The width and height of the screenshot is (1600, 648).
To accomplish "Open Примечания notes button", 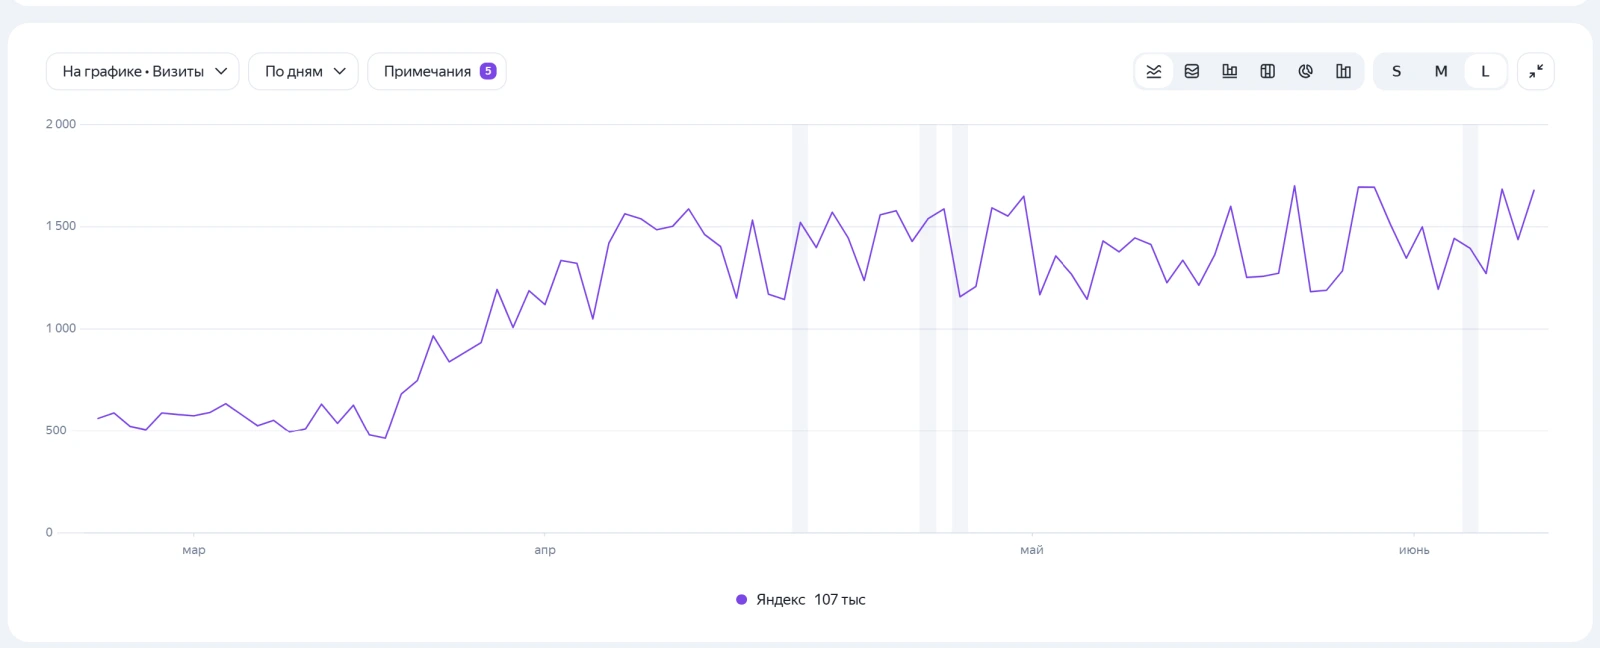I will pyautogui.click(x=437, y=71).
